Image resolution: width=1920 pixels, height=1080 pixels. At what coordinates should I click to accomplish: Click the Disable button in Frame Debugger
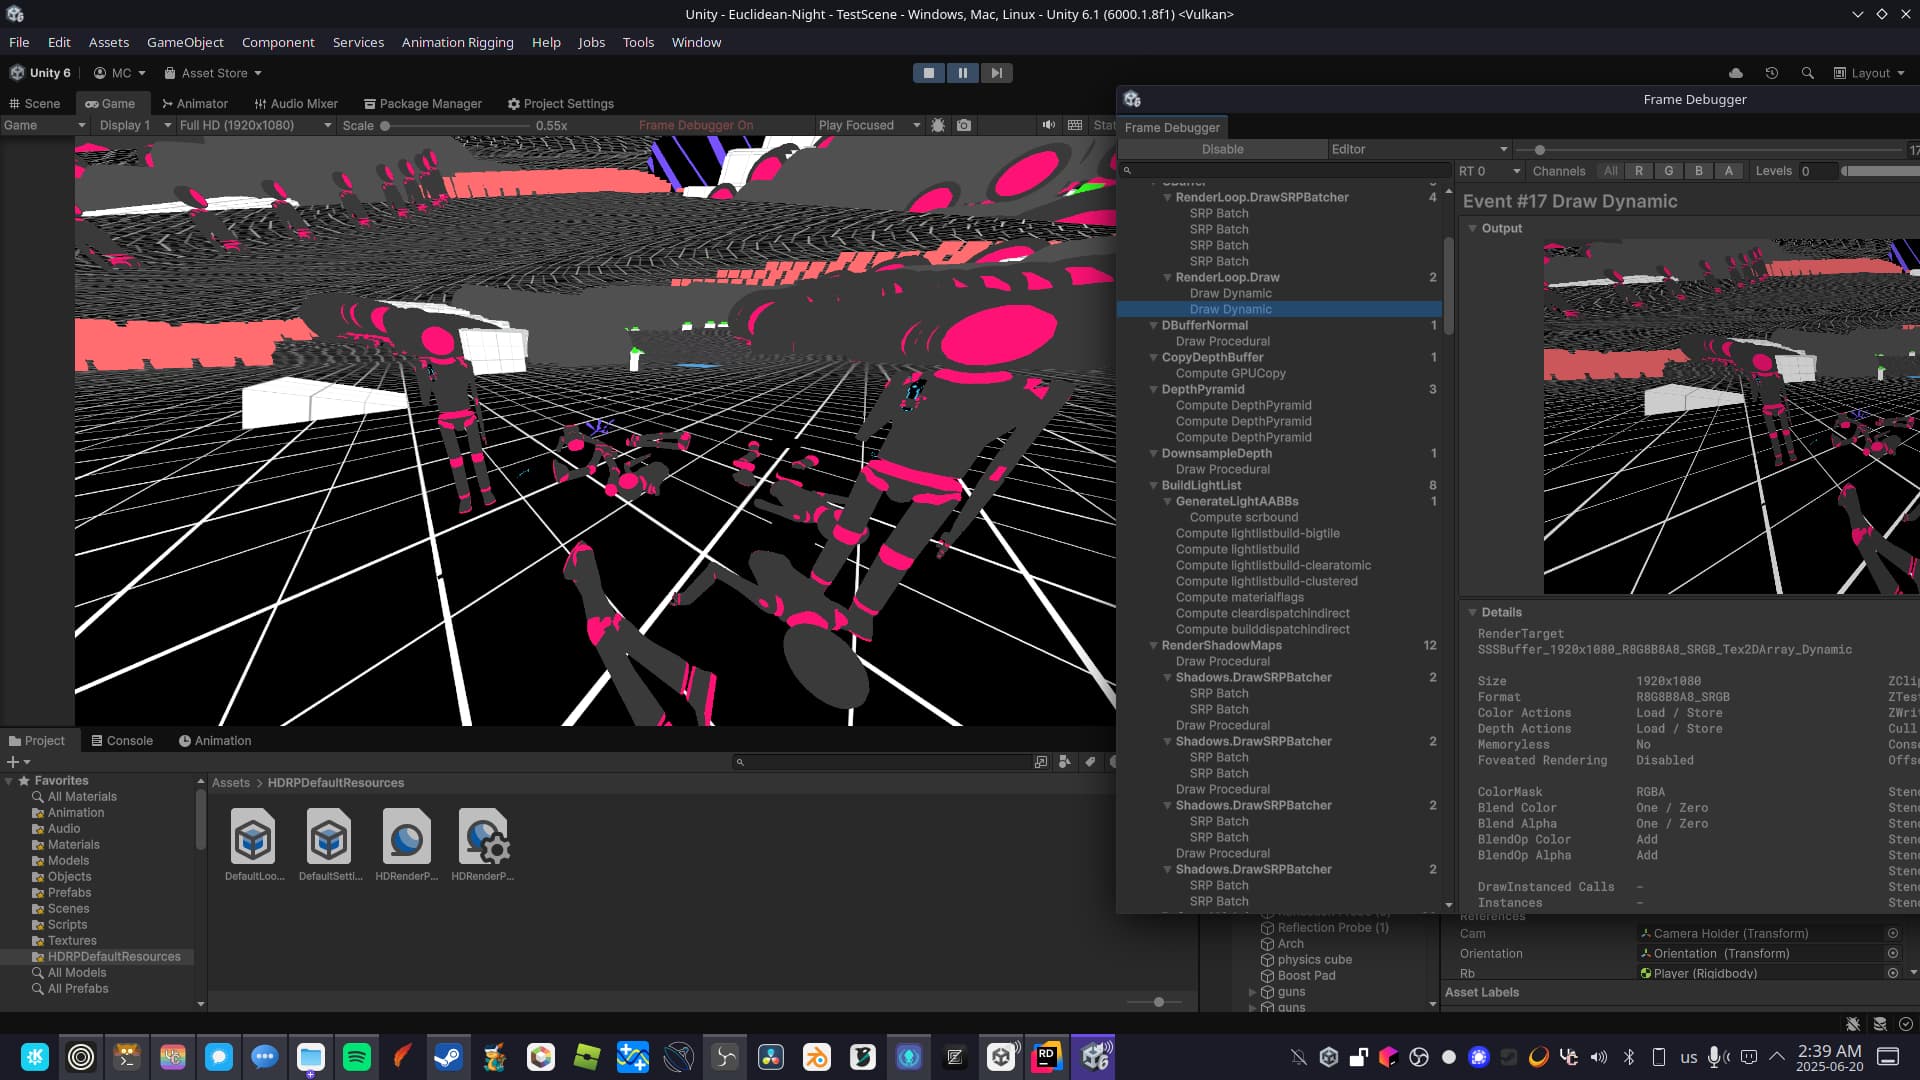coord(1222,149)
